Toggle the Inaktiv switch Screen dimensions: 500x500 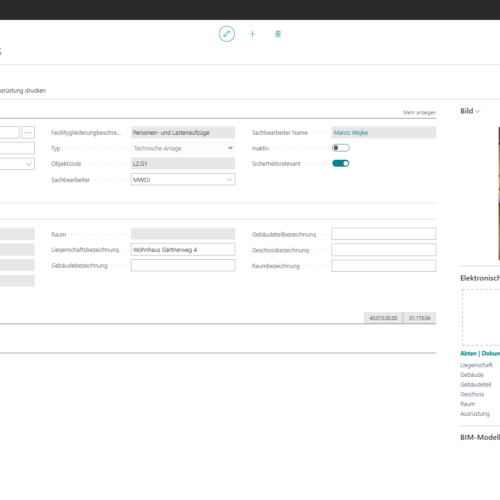point(341,148)
